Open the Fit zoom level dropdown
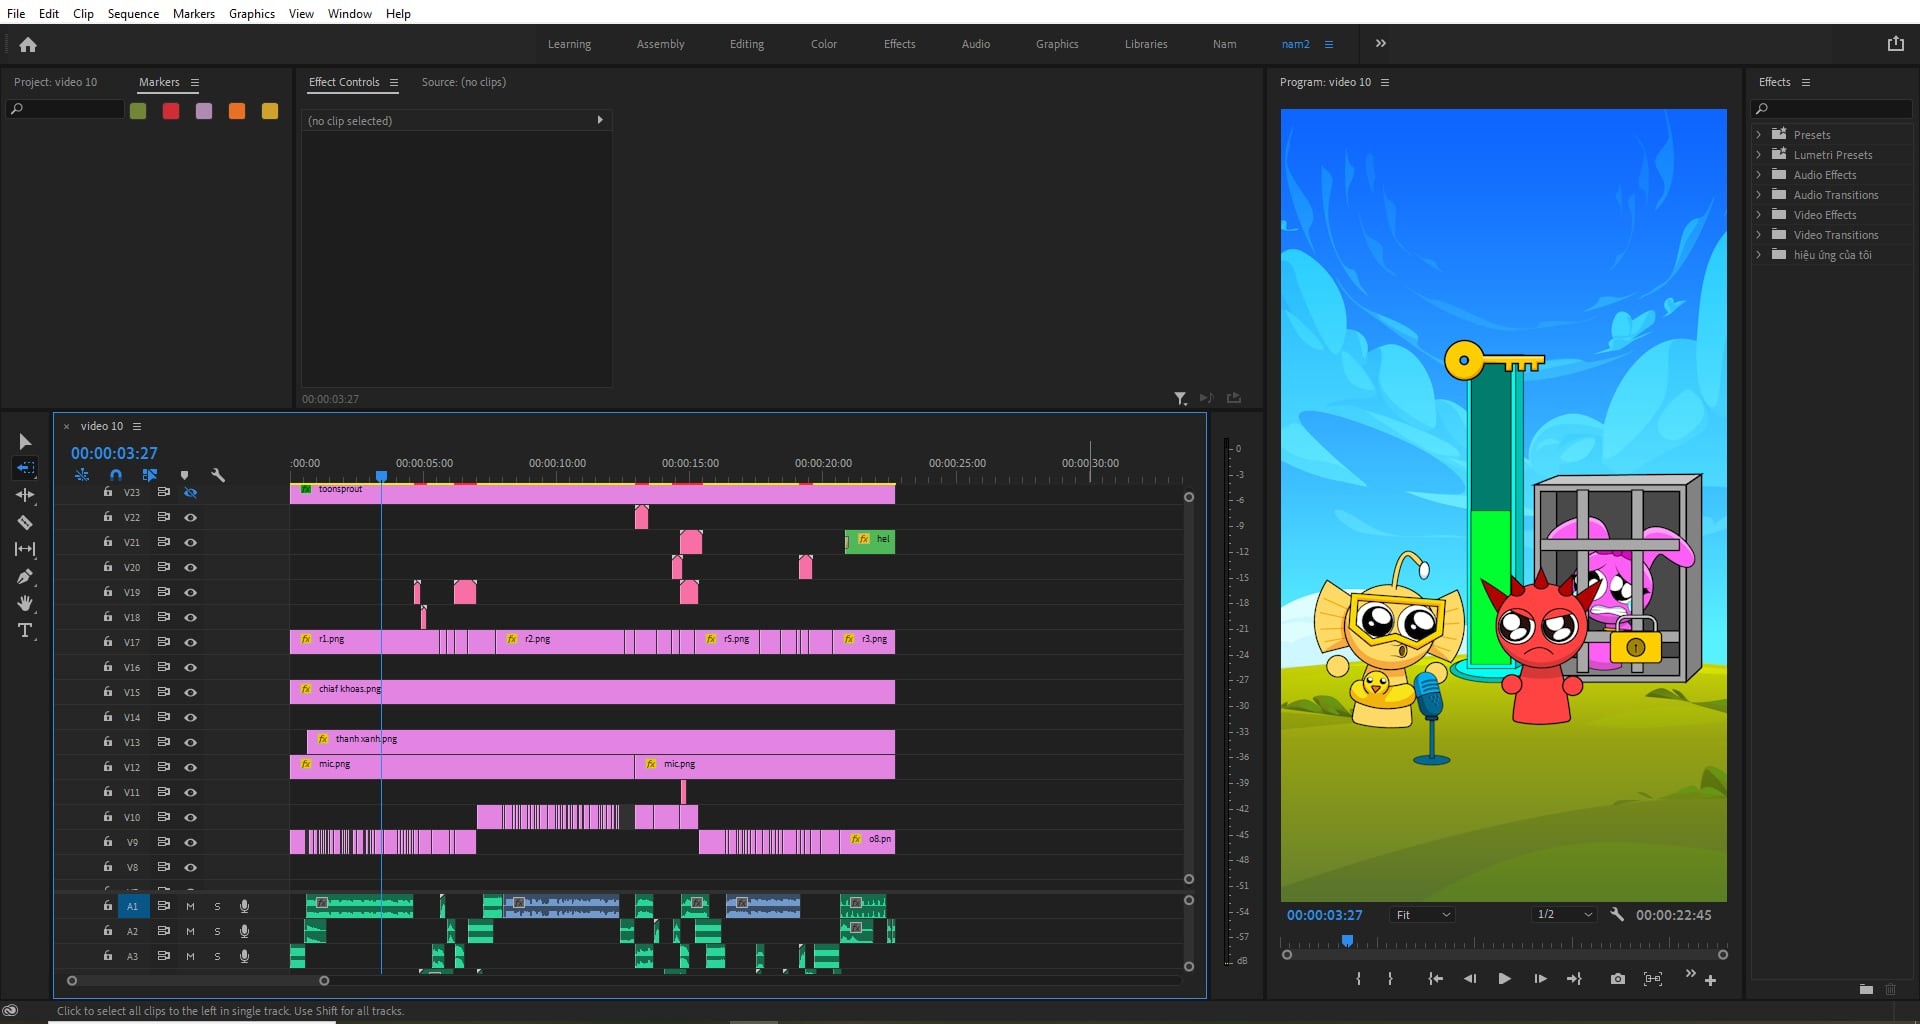The width and height of the screenshot is (1920, 1024). (x=1422, y=914)
